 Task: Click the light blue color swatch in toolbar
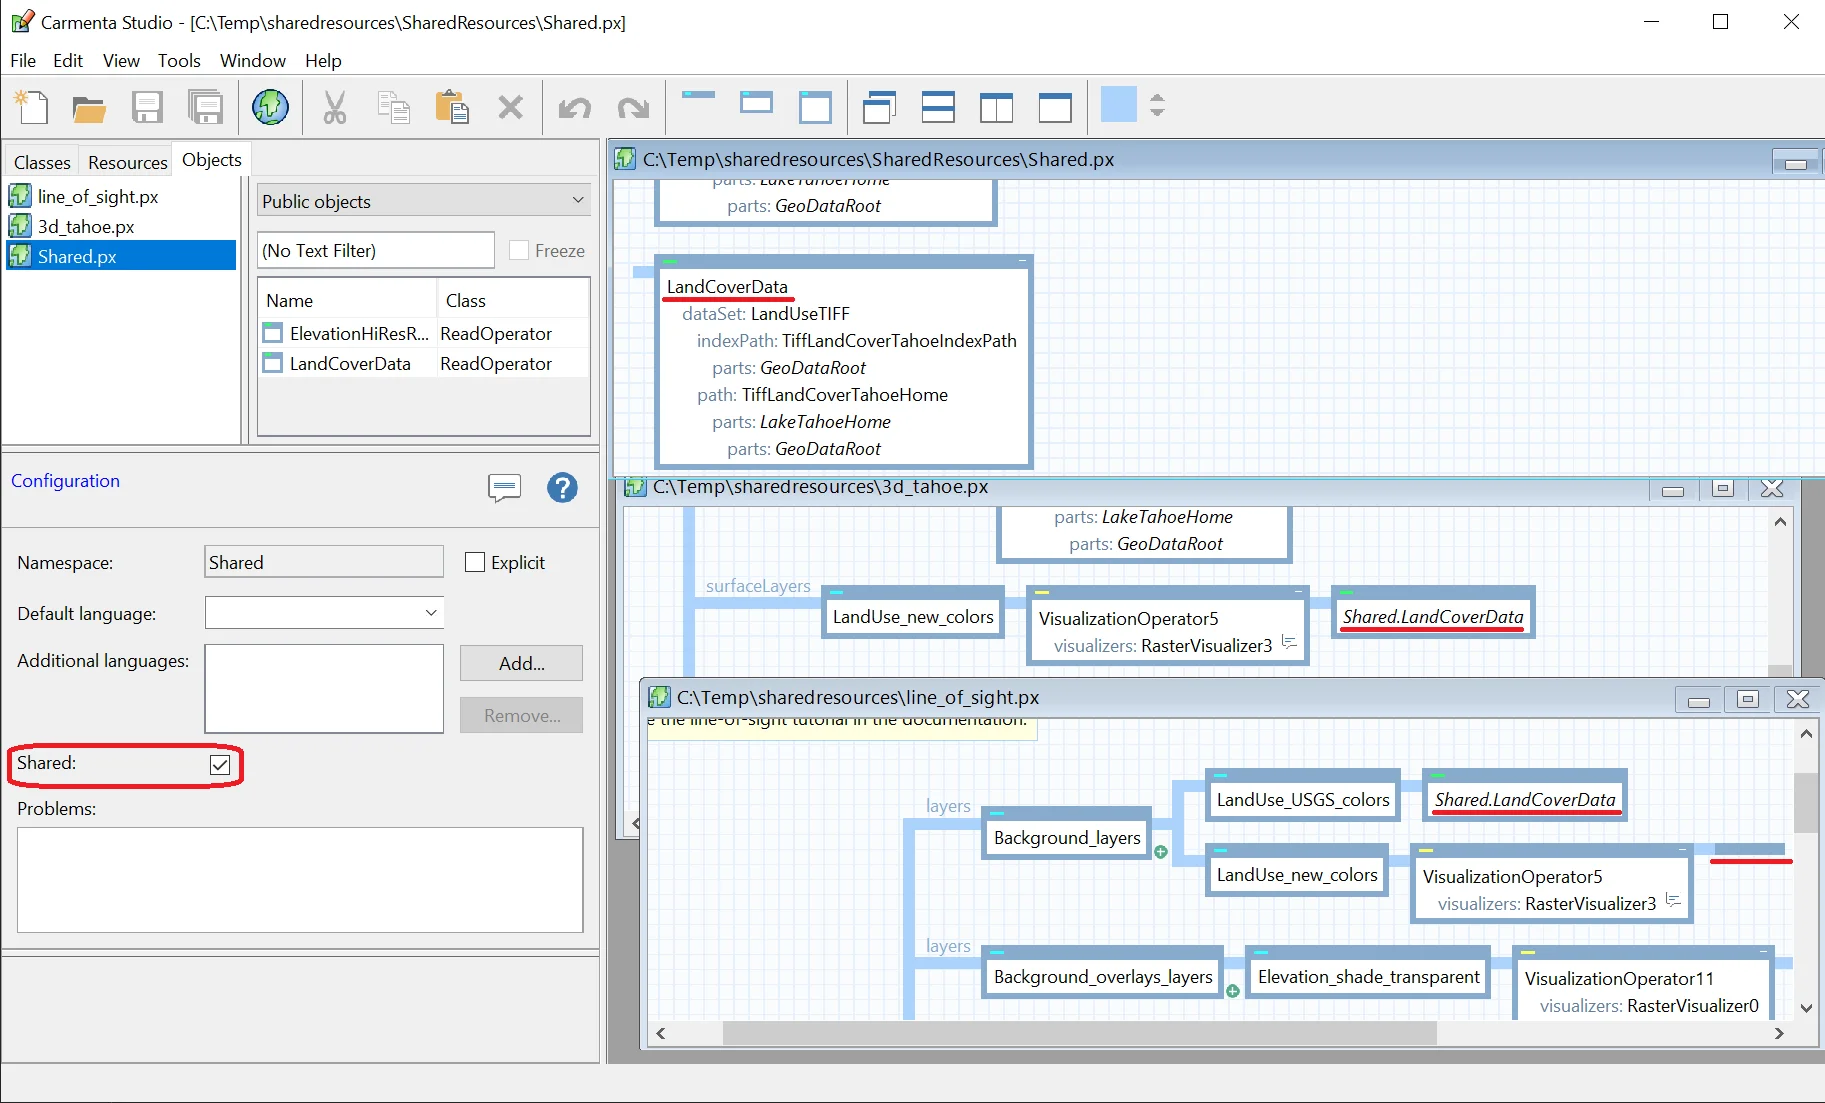[x=1118, y=105]
